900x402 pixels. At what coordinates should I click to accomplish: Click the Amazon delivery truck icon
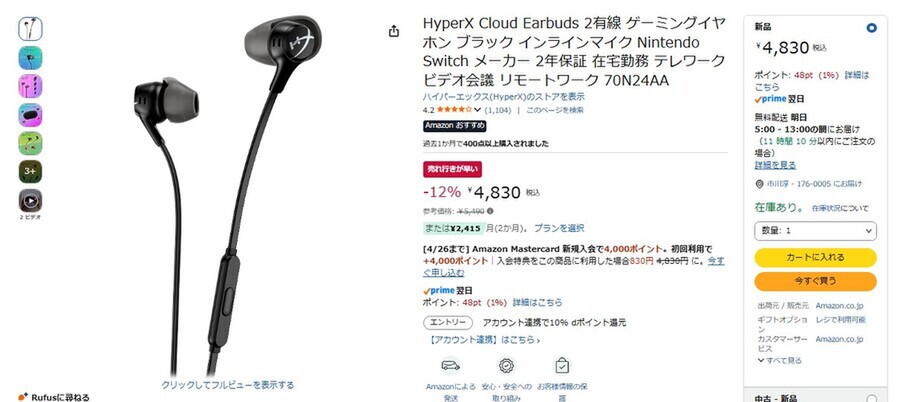coord(451,365)
